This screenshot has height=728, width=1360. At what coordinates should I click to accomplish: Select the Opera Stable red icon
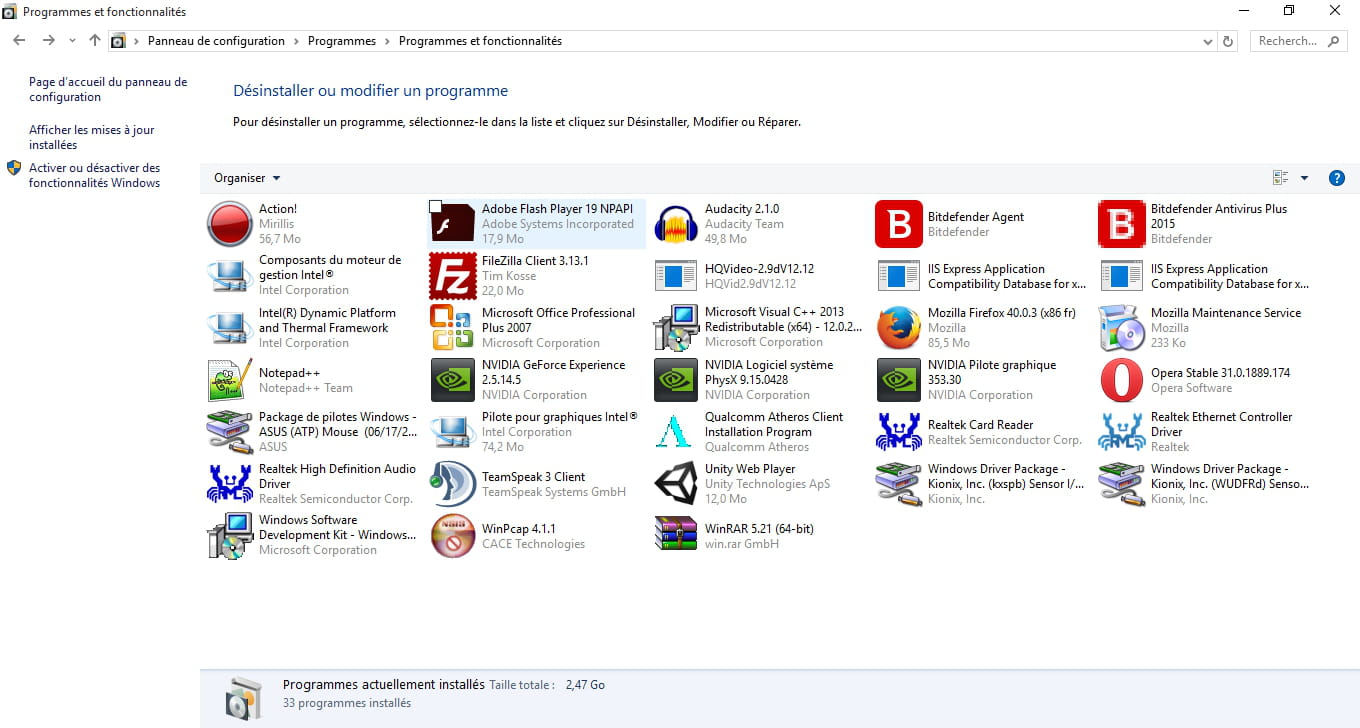tap(1121, 380)
